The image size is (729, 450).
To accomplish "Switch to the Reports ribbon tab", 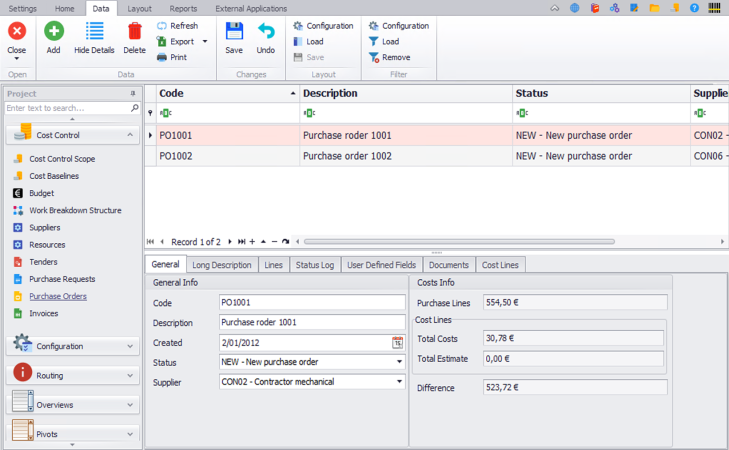I will [183, 8].
